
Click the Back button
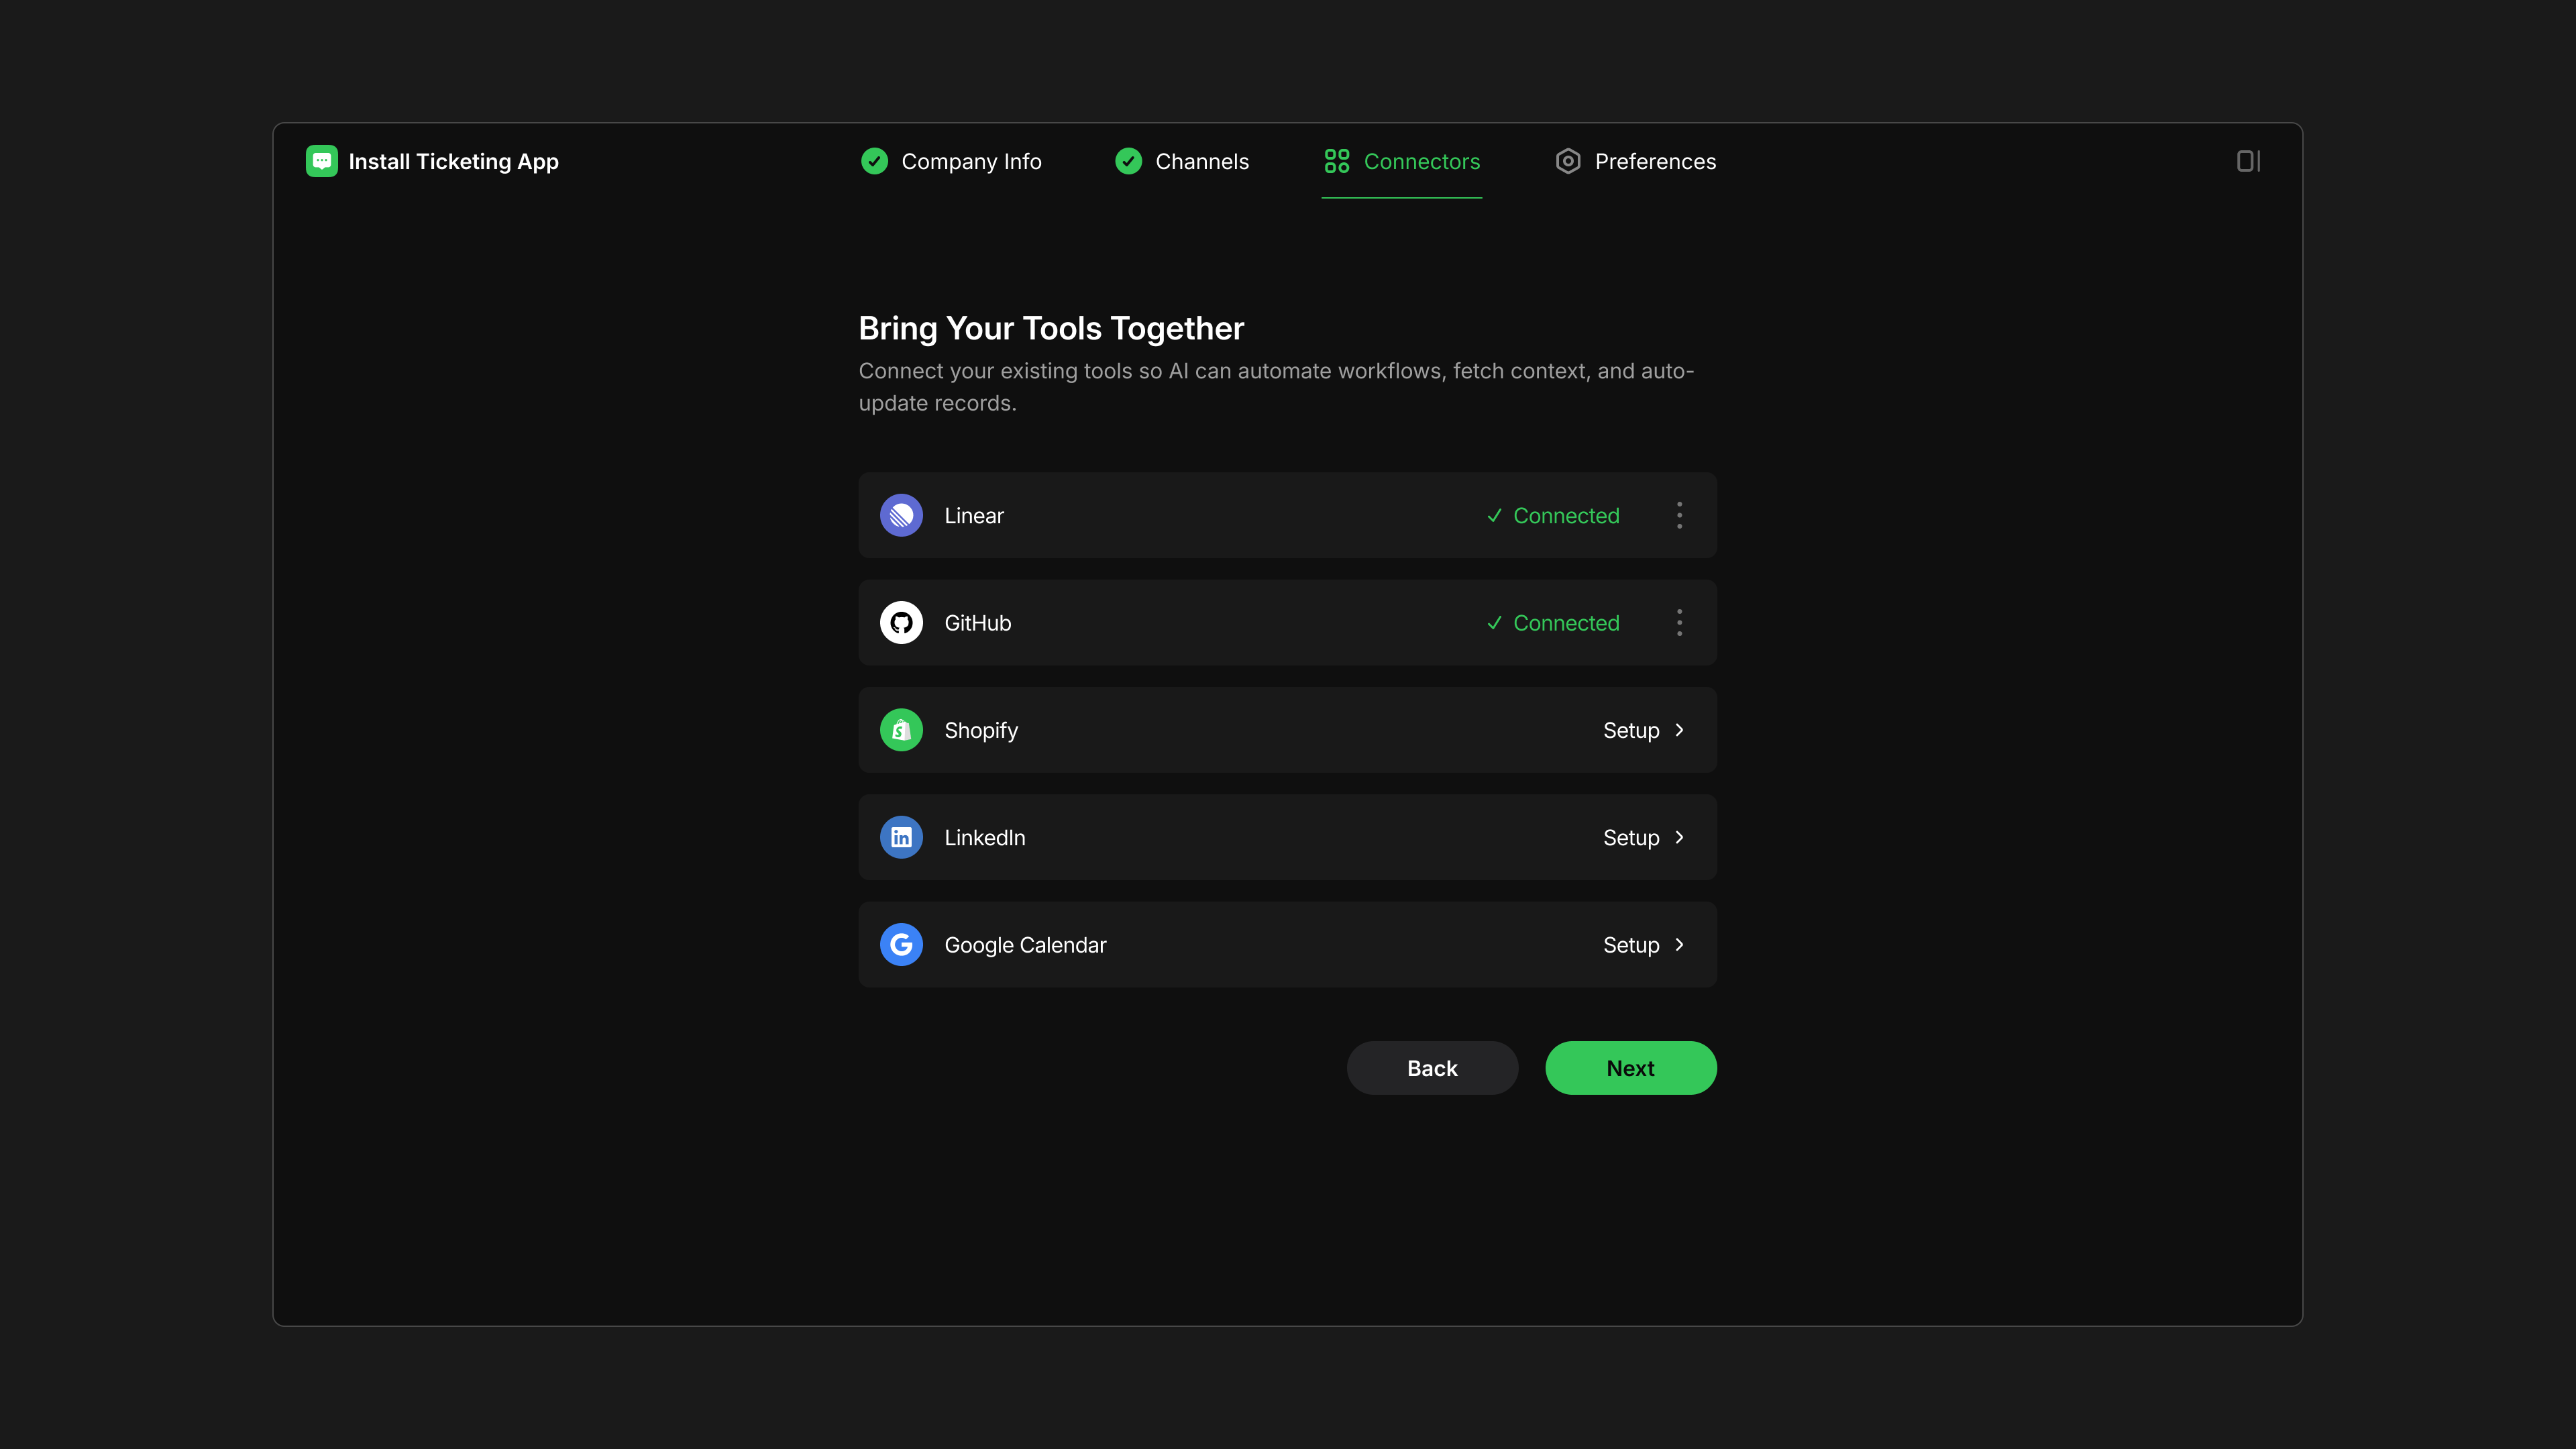coord(1432,1067)
